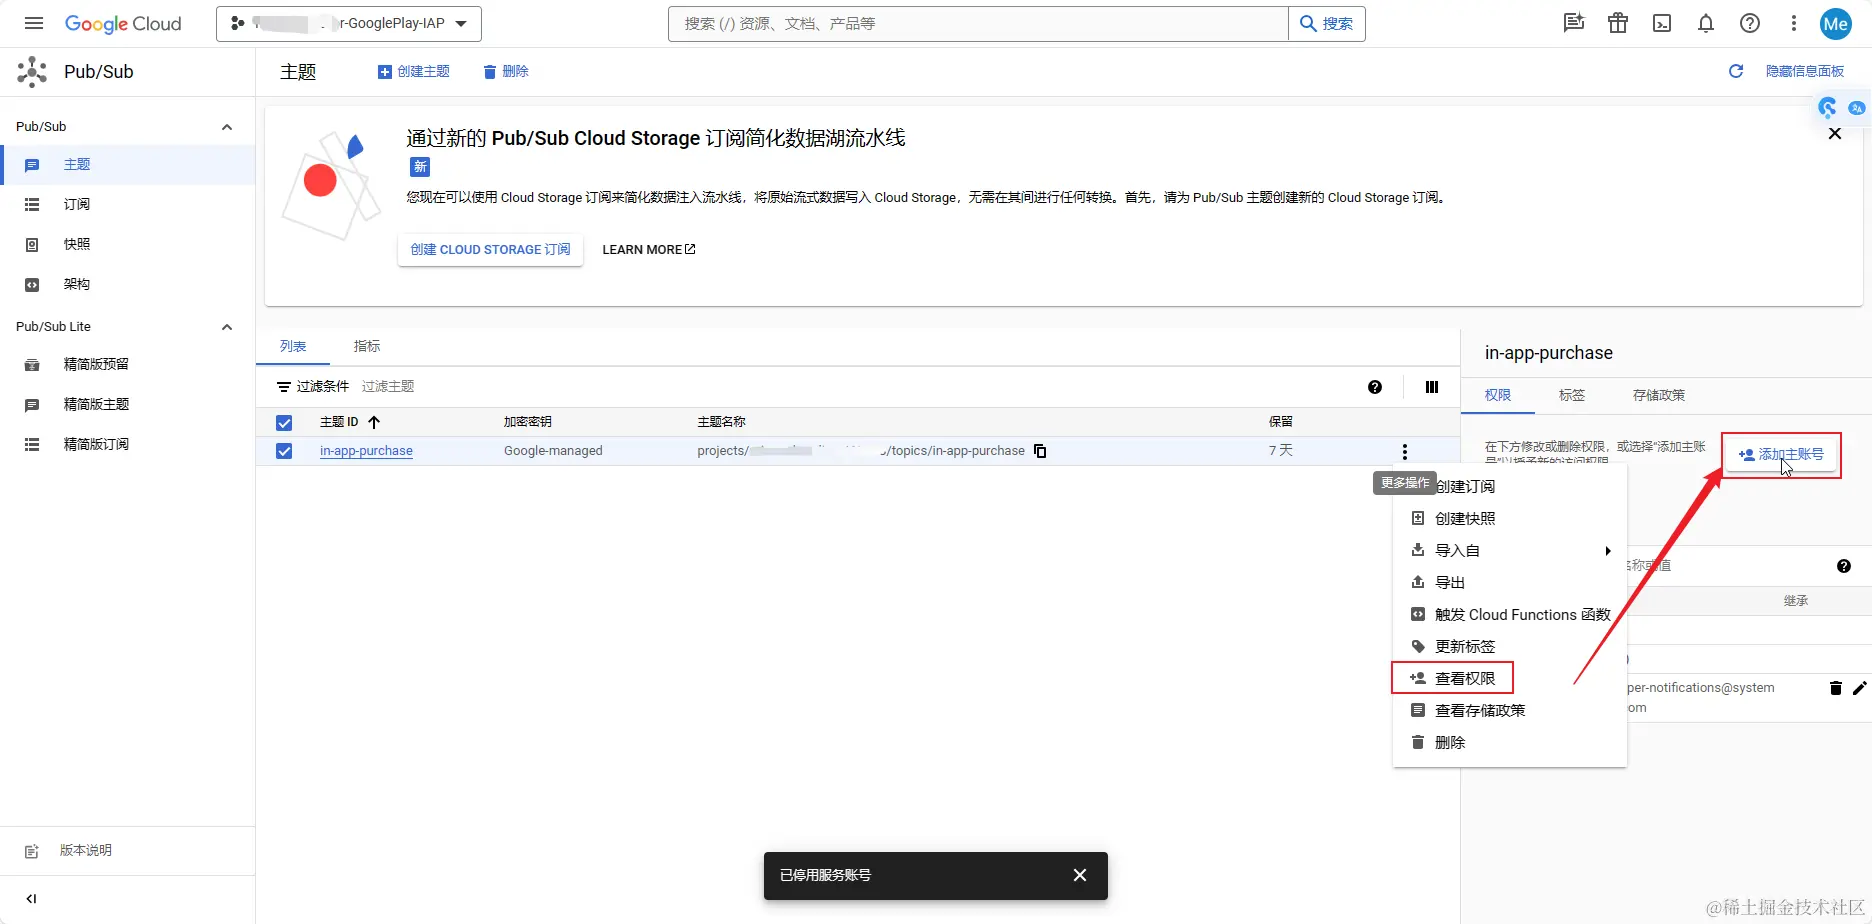The image size is (1872, 924).
Task: Open the free trial gift icon
Action: point(1618,23)
